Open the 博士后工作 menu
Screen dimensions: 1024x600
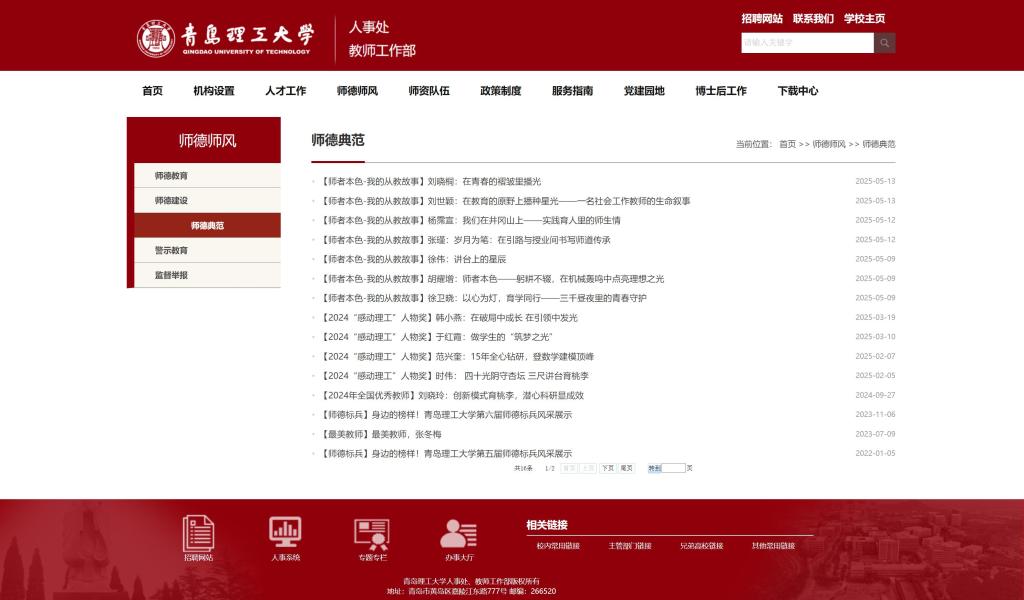721,91
